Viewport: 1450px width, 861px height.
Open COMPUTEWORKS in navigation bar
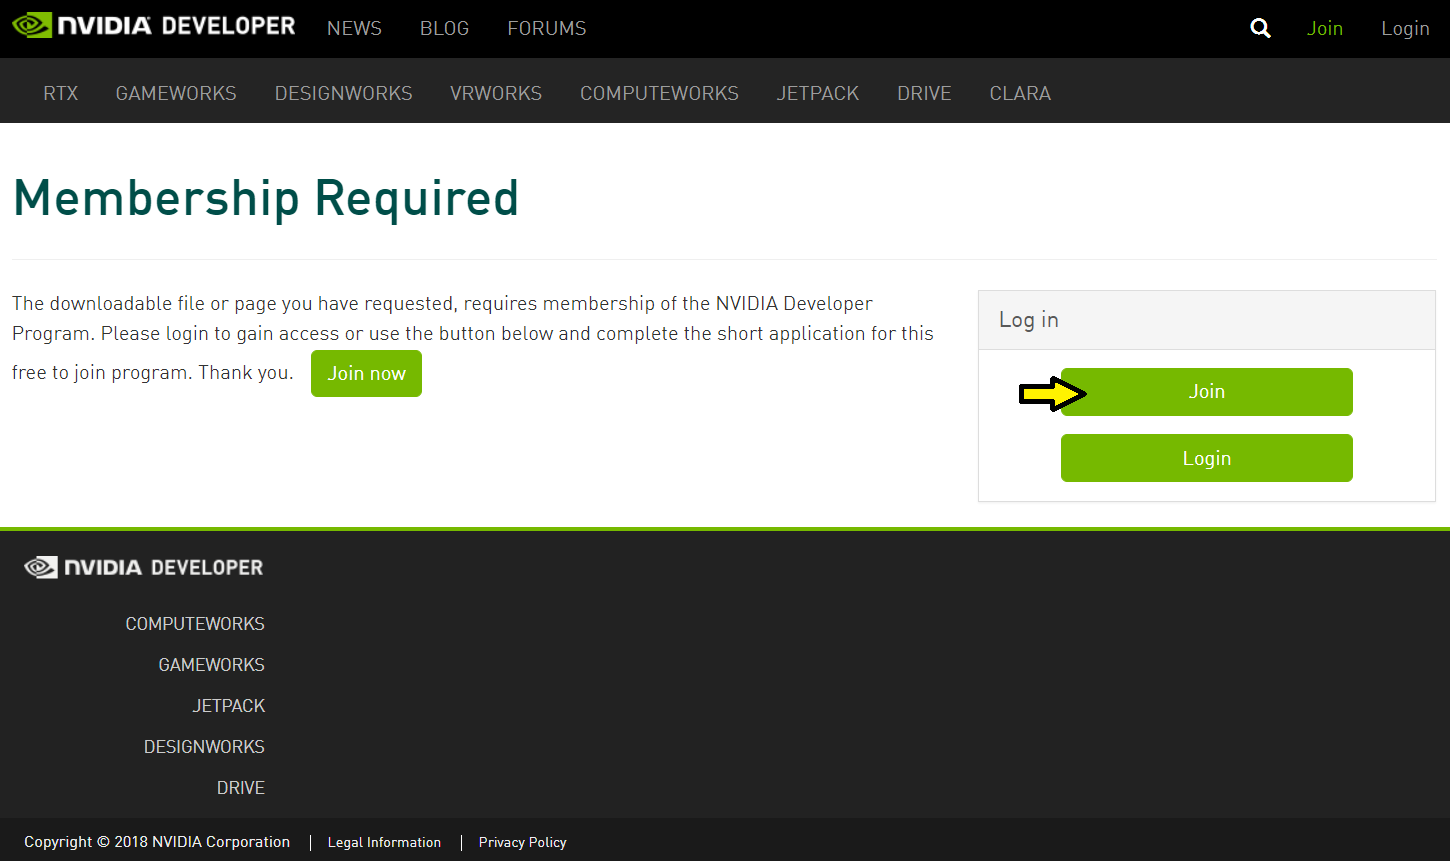tap(659, 93)
